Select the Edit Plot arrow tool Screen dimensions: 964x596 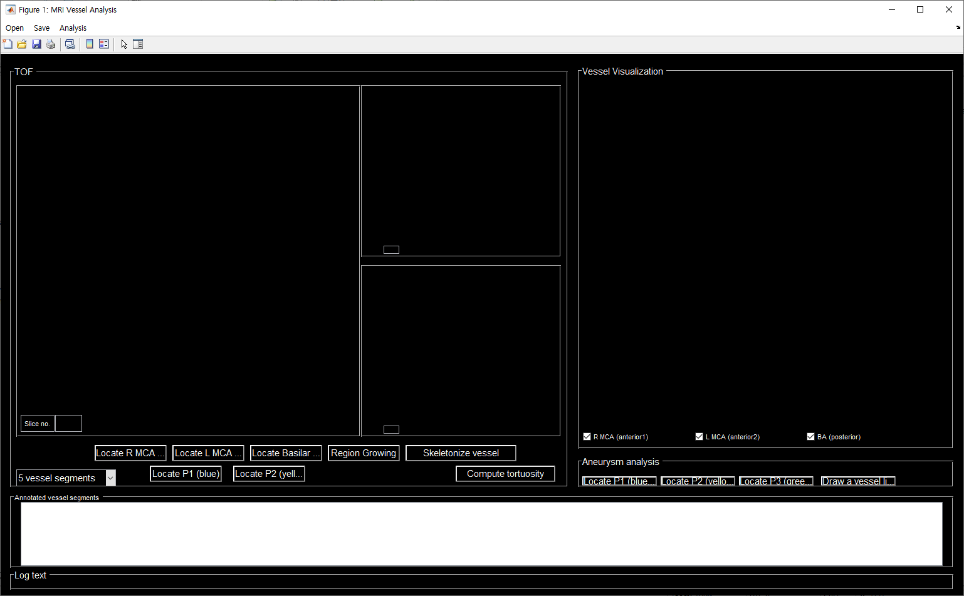tap(124, 44)
